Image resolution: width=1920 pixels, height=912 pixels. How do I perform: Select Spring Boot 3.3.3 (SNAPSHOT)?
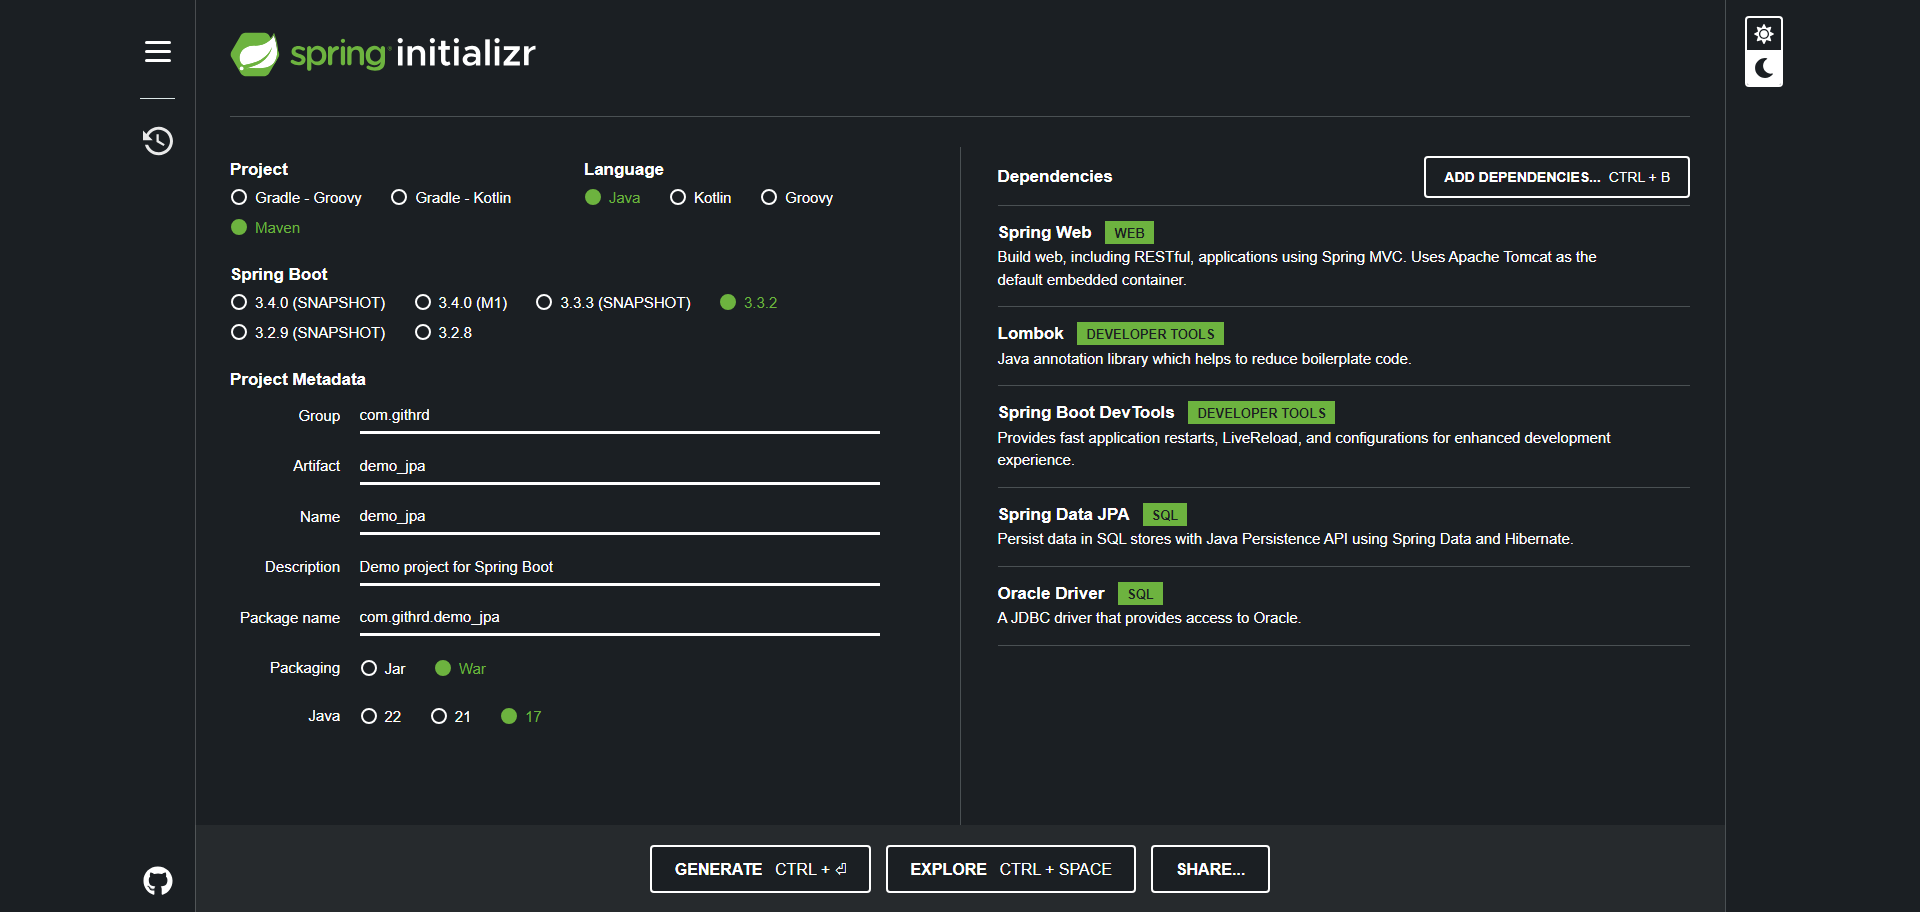point(613,303)
